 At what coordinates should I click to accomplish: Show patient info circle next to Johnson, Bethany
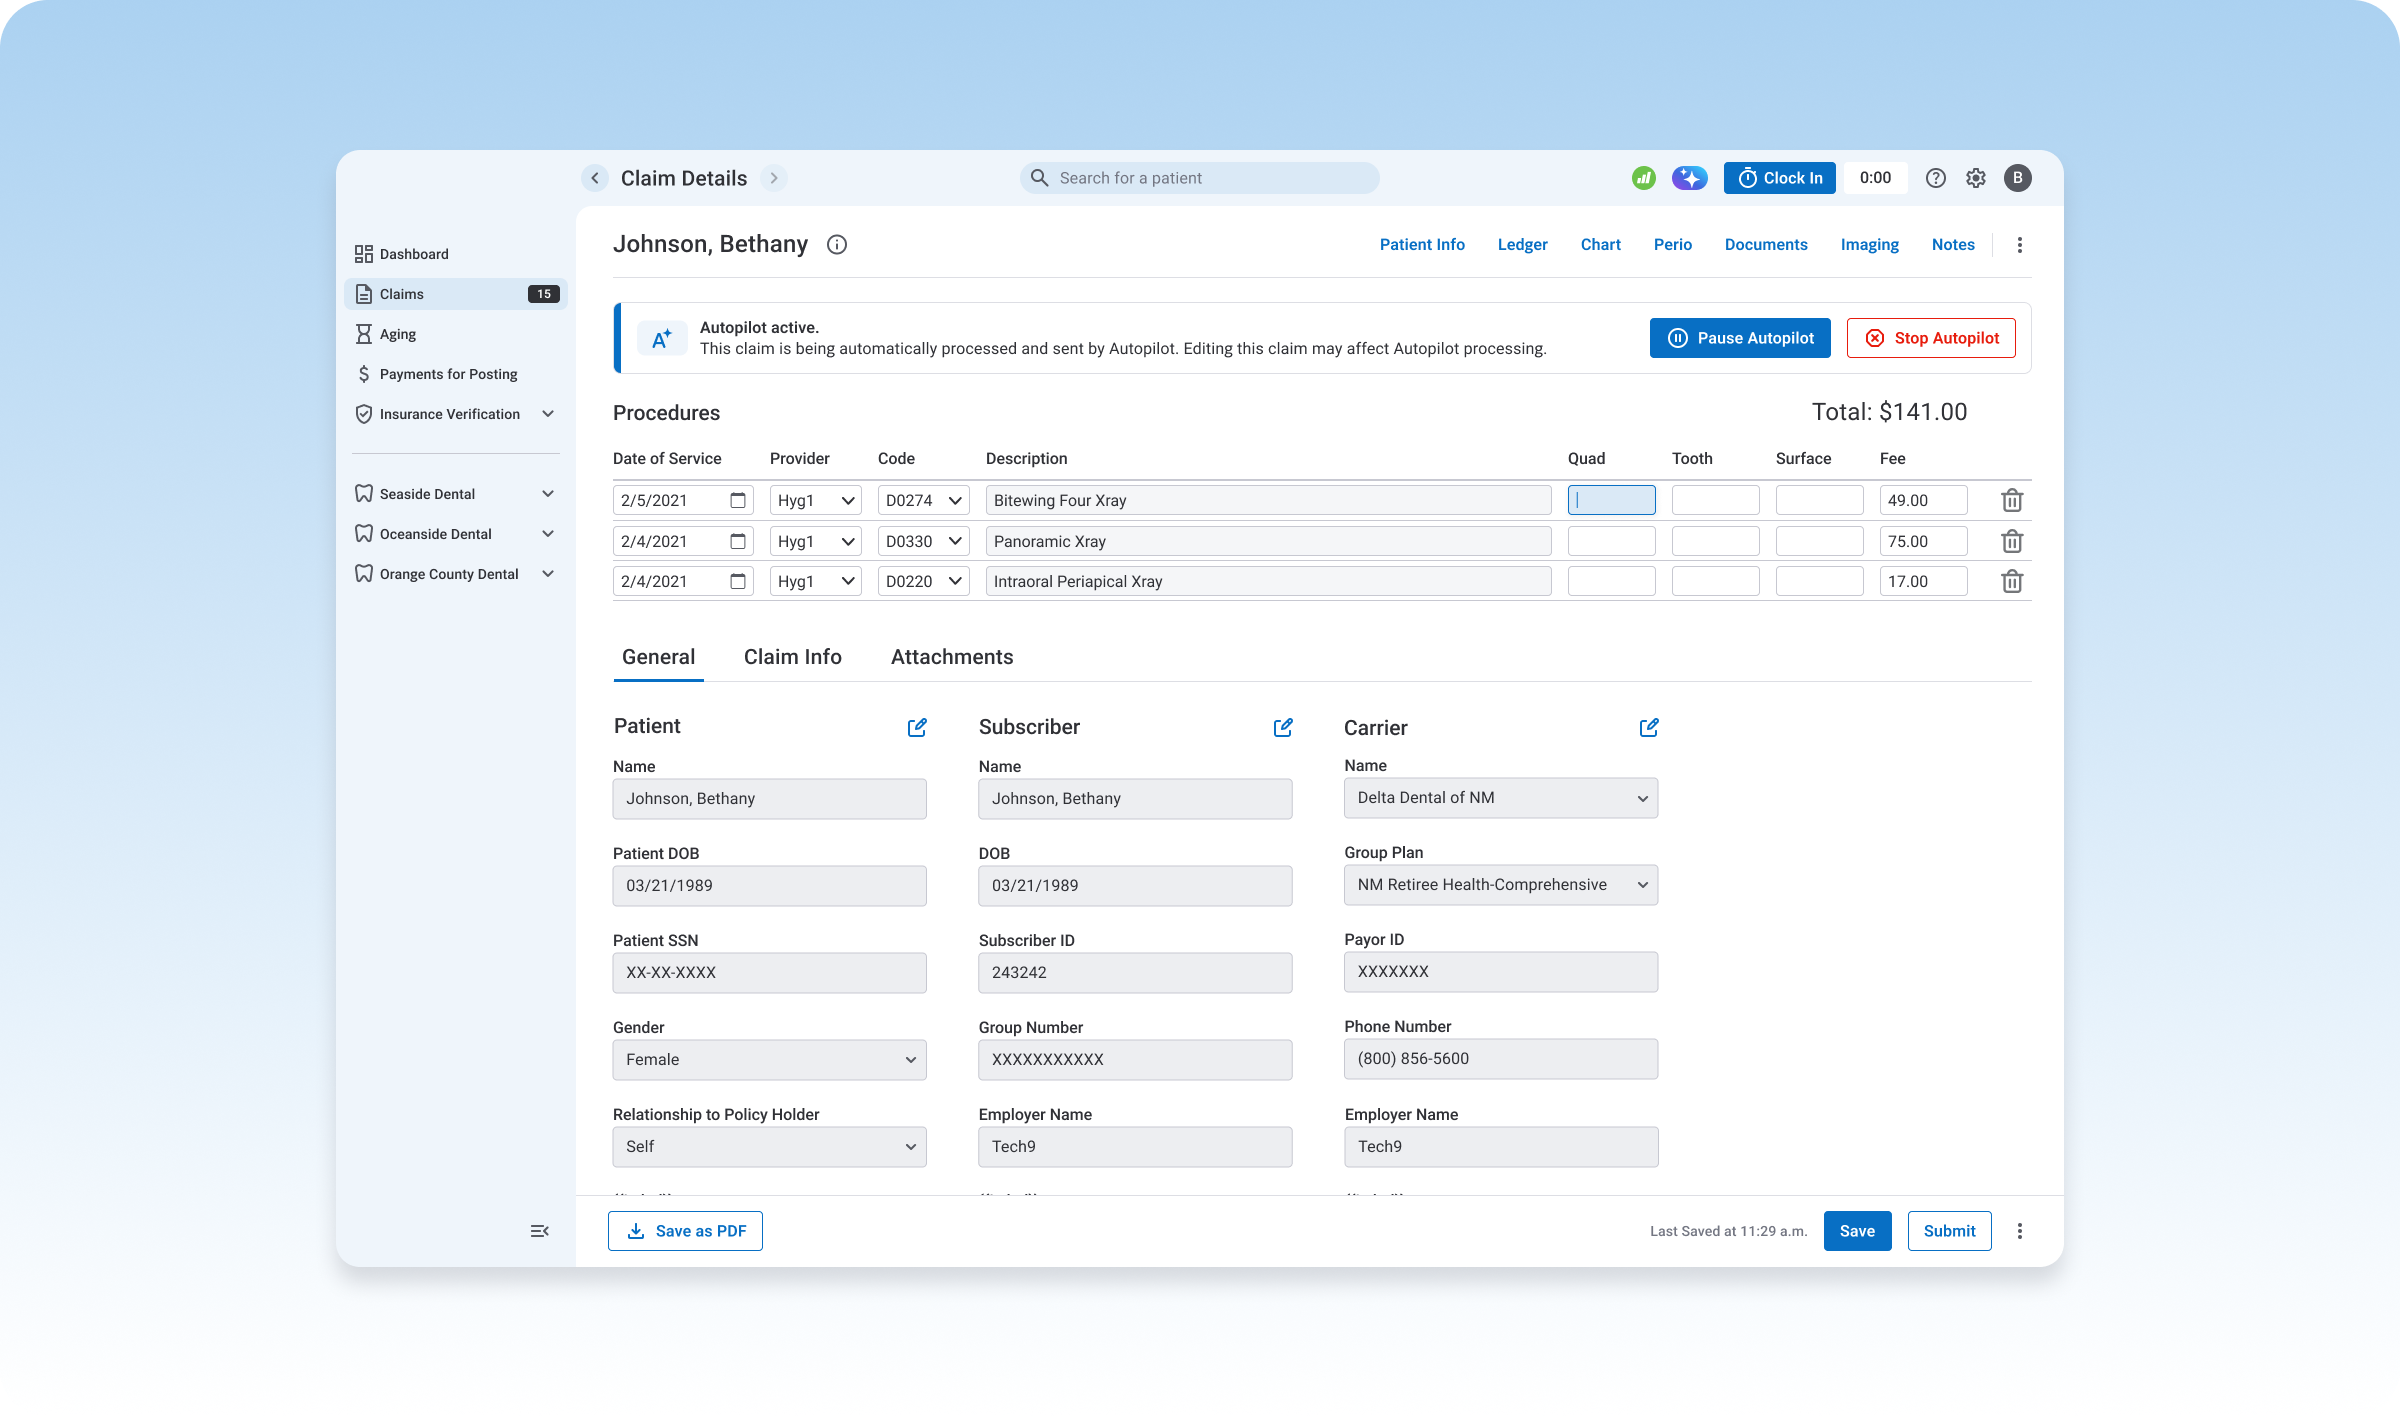pyautogui.click(x=837, y=245)
